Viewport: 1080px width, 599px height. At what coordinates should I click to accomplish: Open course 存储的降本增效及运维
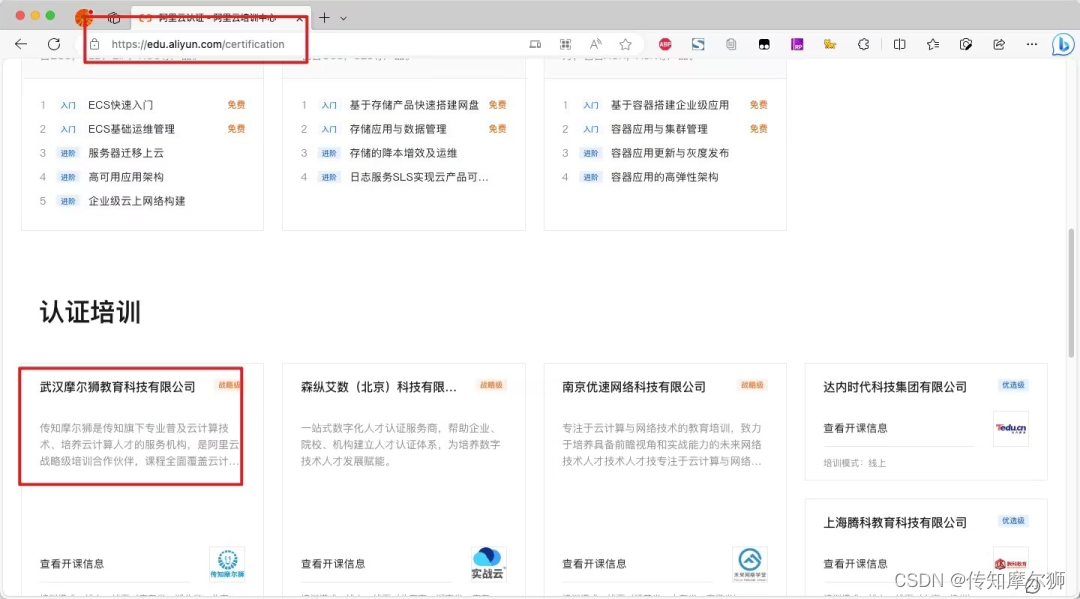point(404,153)
